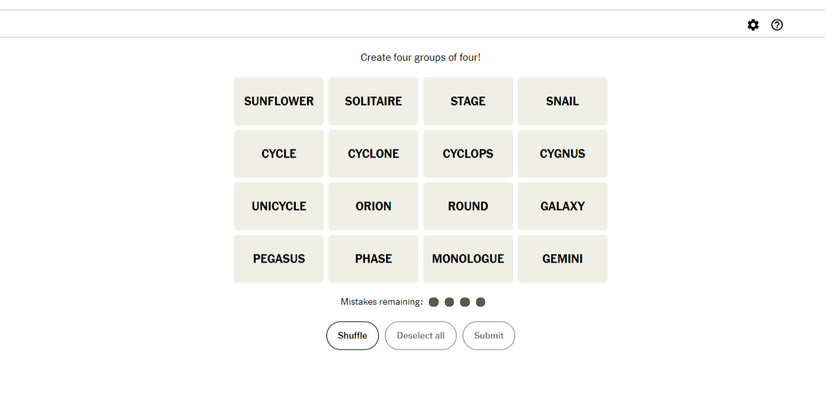Select the PHASE tile
Image resolution: width=825 pixels, height=412 pixels.
click(373, 259)
